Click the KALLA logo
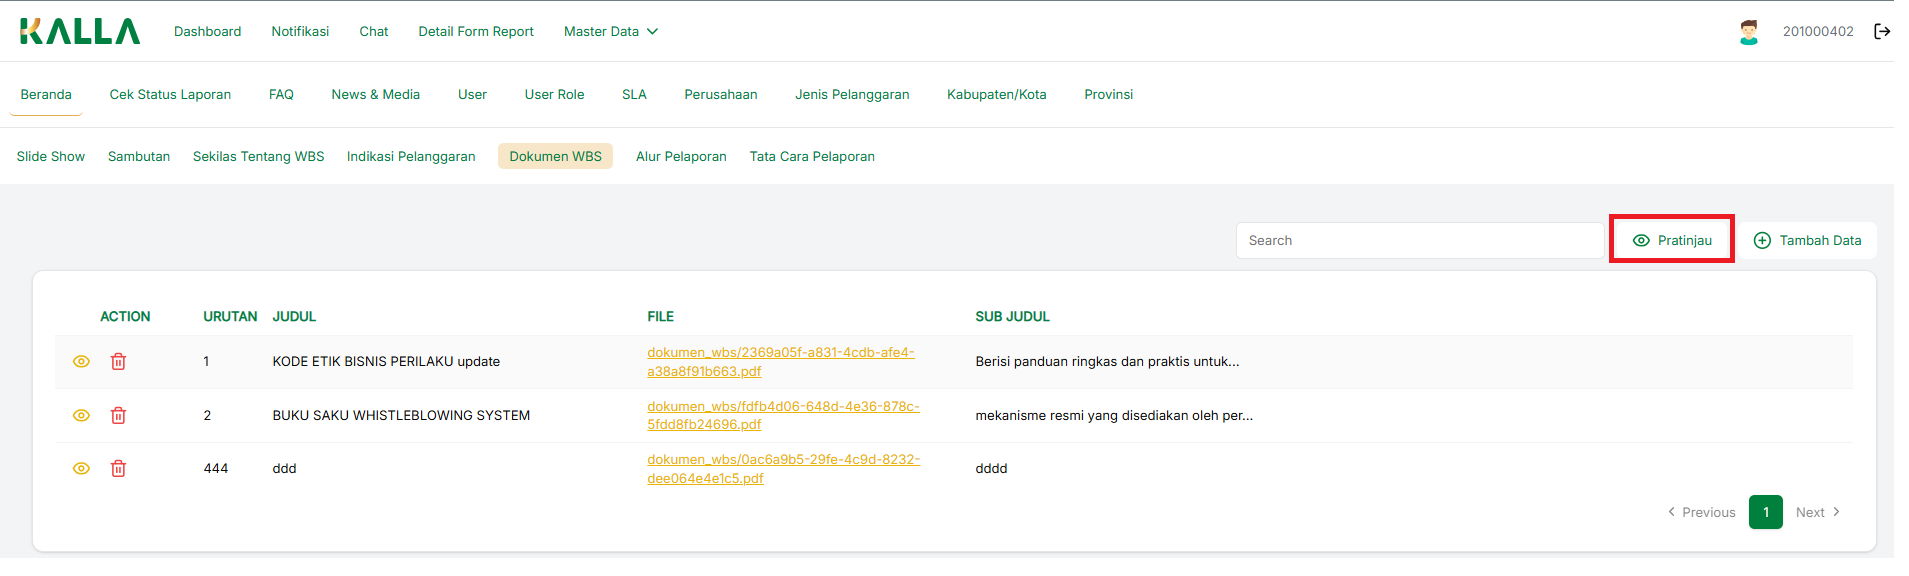This screenshot has width=1909, height=576. click(80, 32)
